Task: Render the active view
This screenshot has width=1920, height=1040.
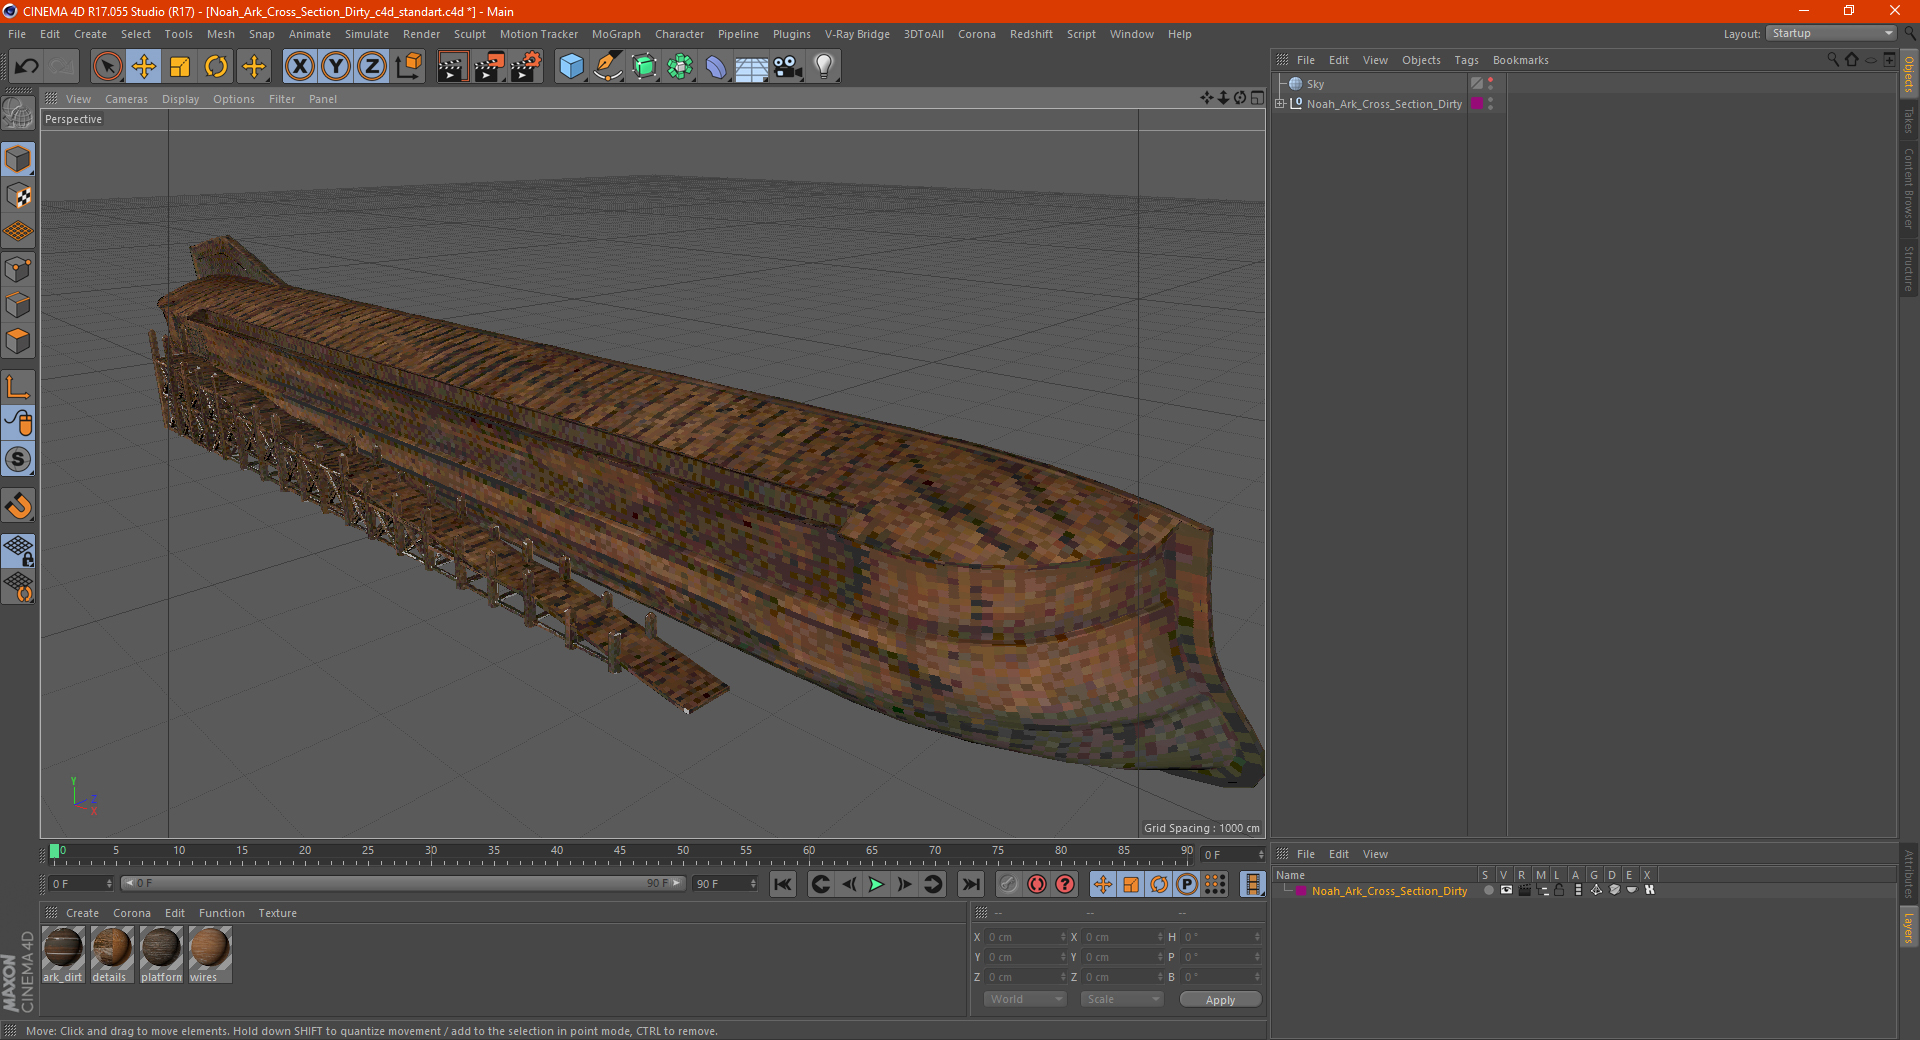Action: (x=452, y=67)
